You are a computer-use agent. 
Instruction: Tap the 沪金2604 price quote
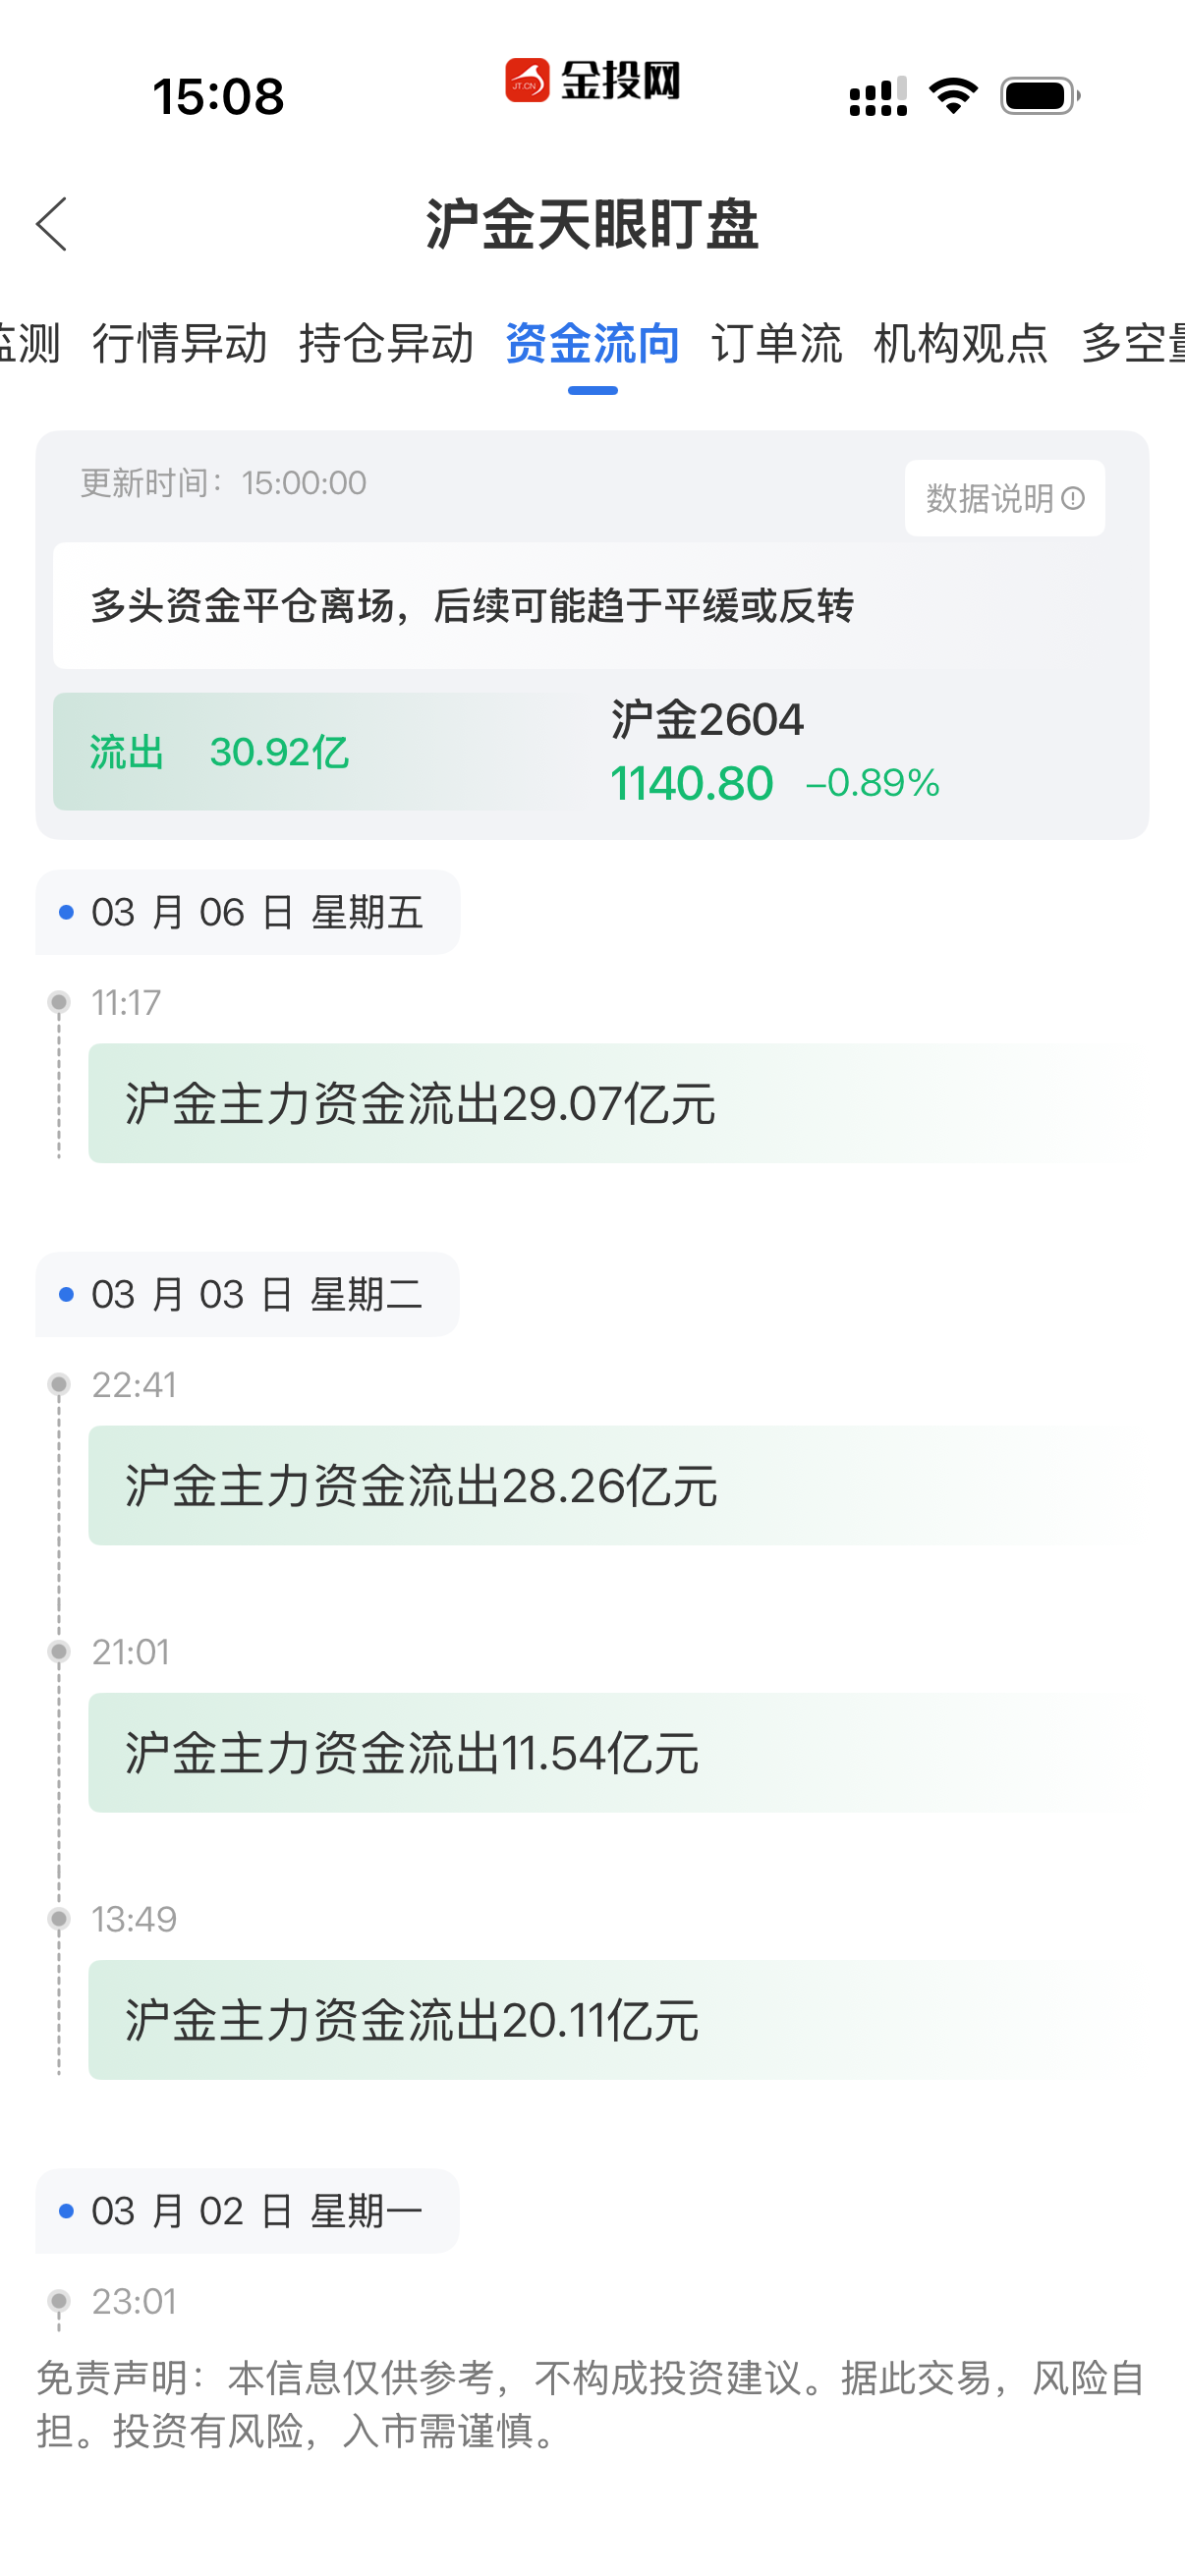(x=775, y=752)
